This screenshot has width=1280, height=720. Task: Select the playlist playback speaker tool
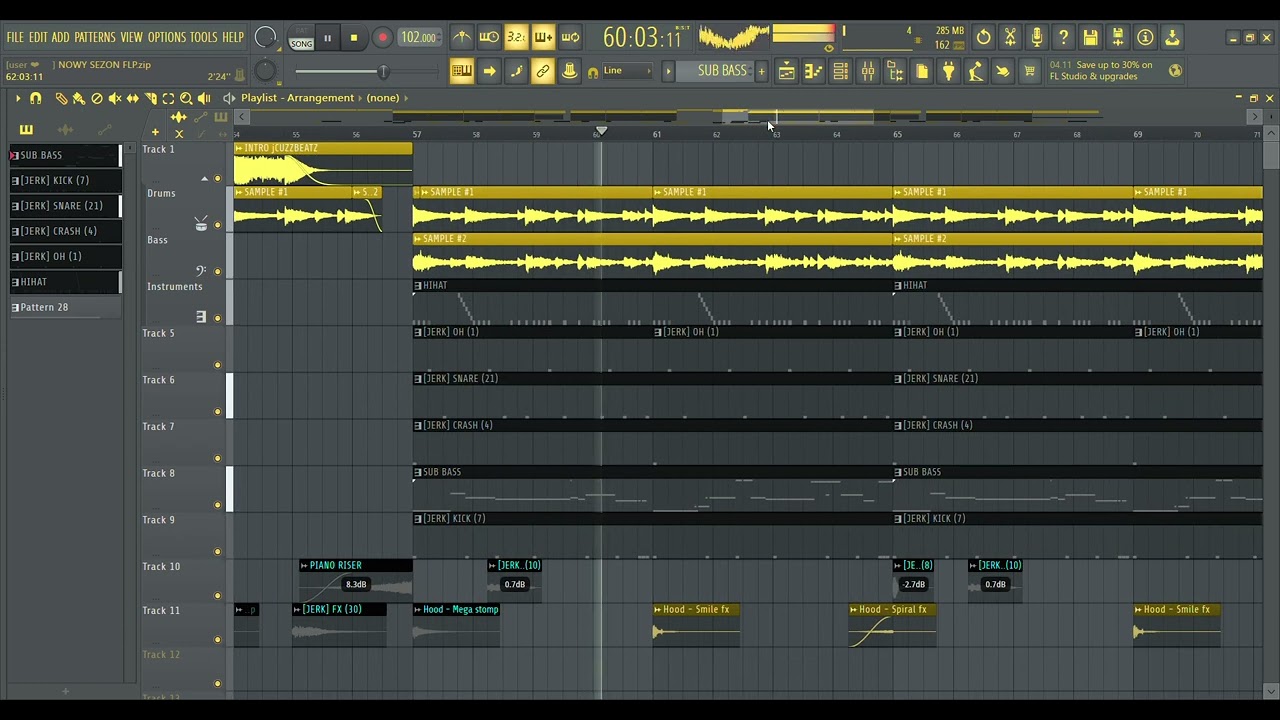[x=204, y=98]
